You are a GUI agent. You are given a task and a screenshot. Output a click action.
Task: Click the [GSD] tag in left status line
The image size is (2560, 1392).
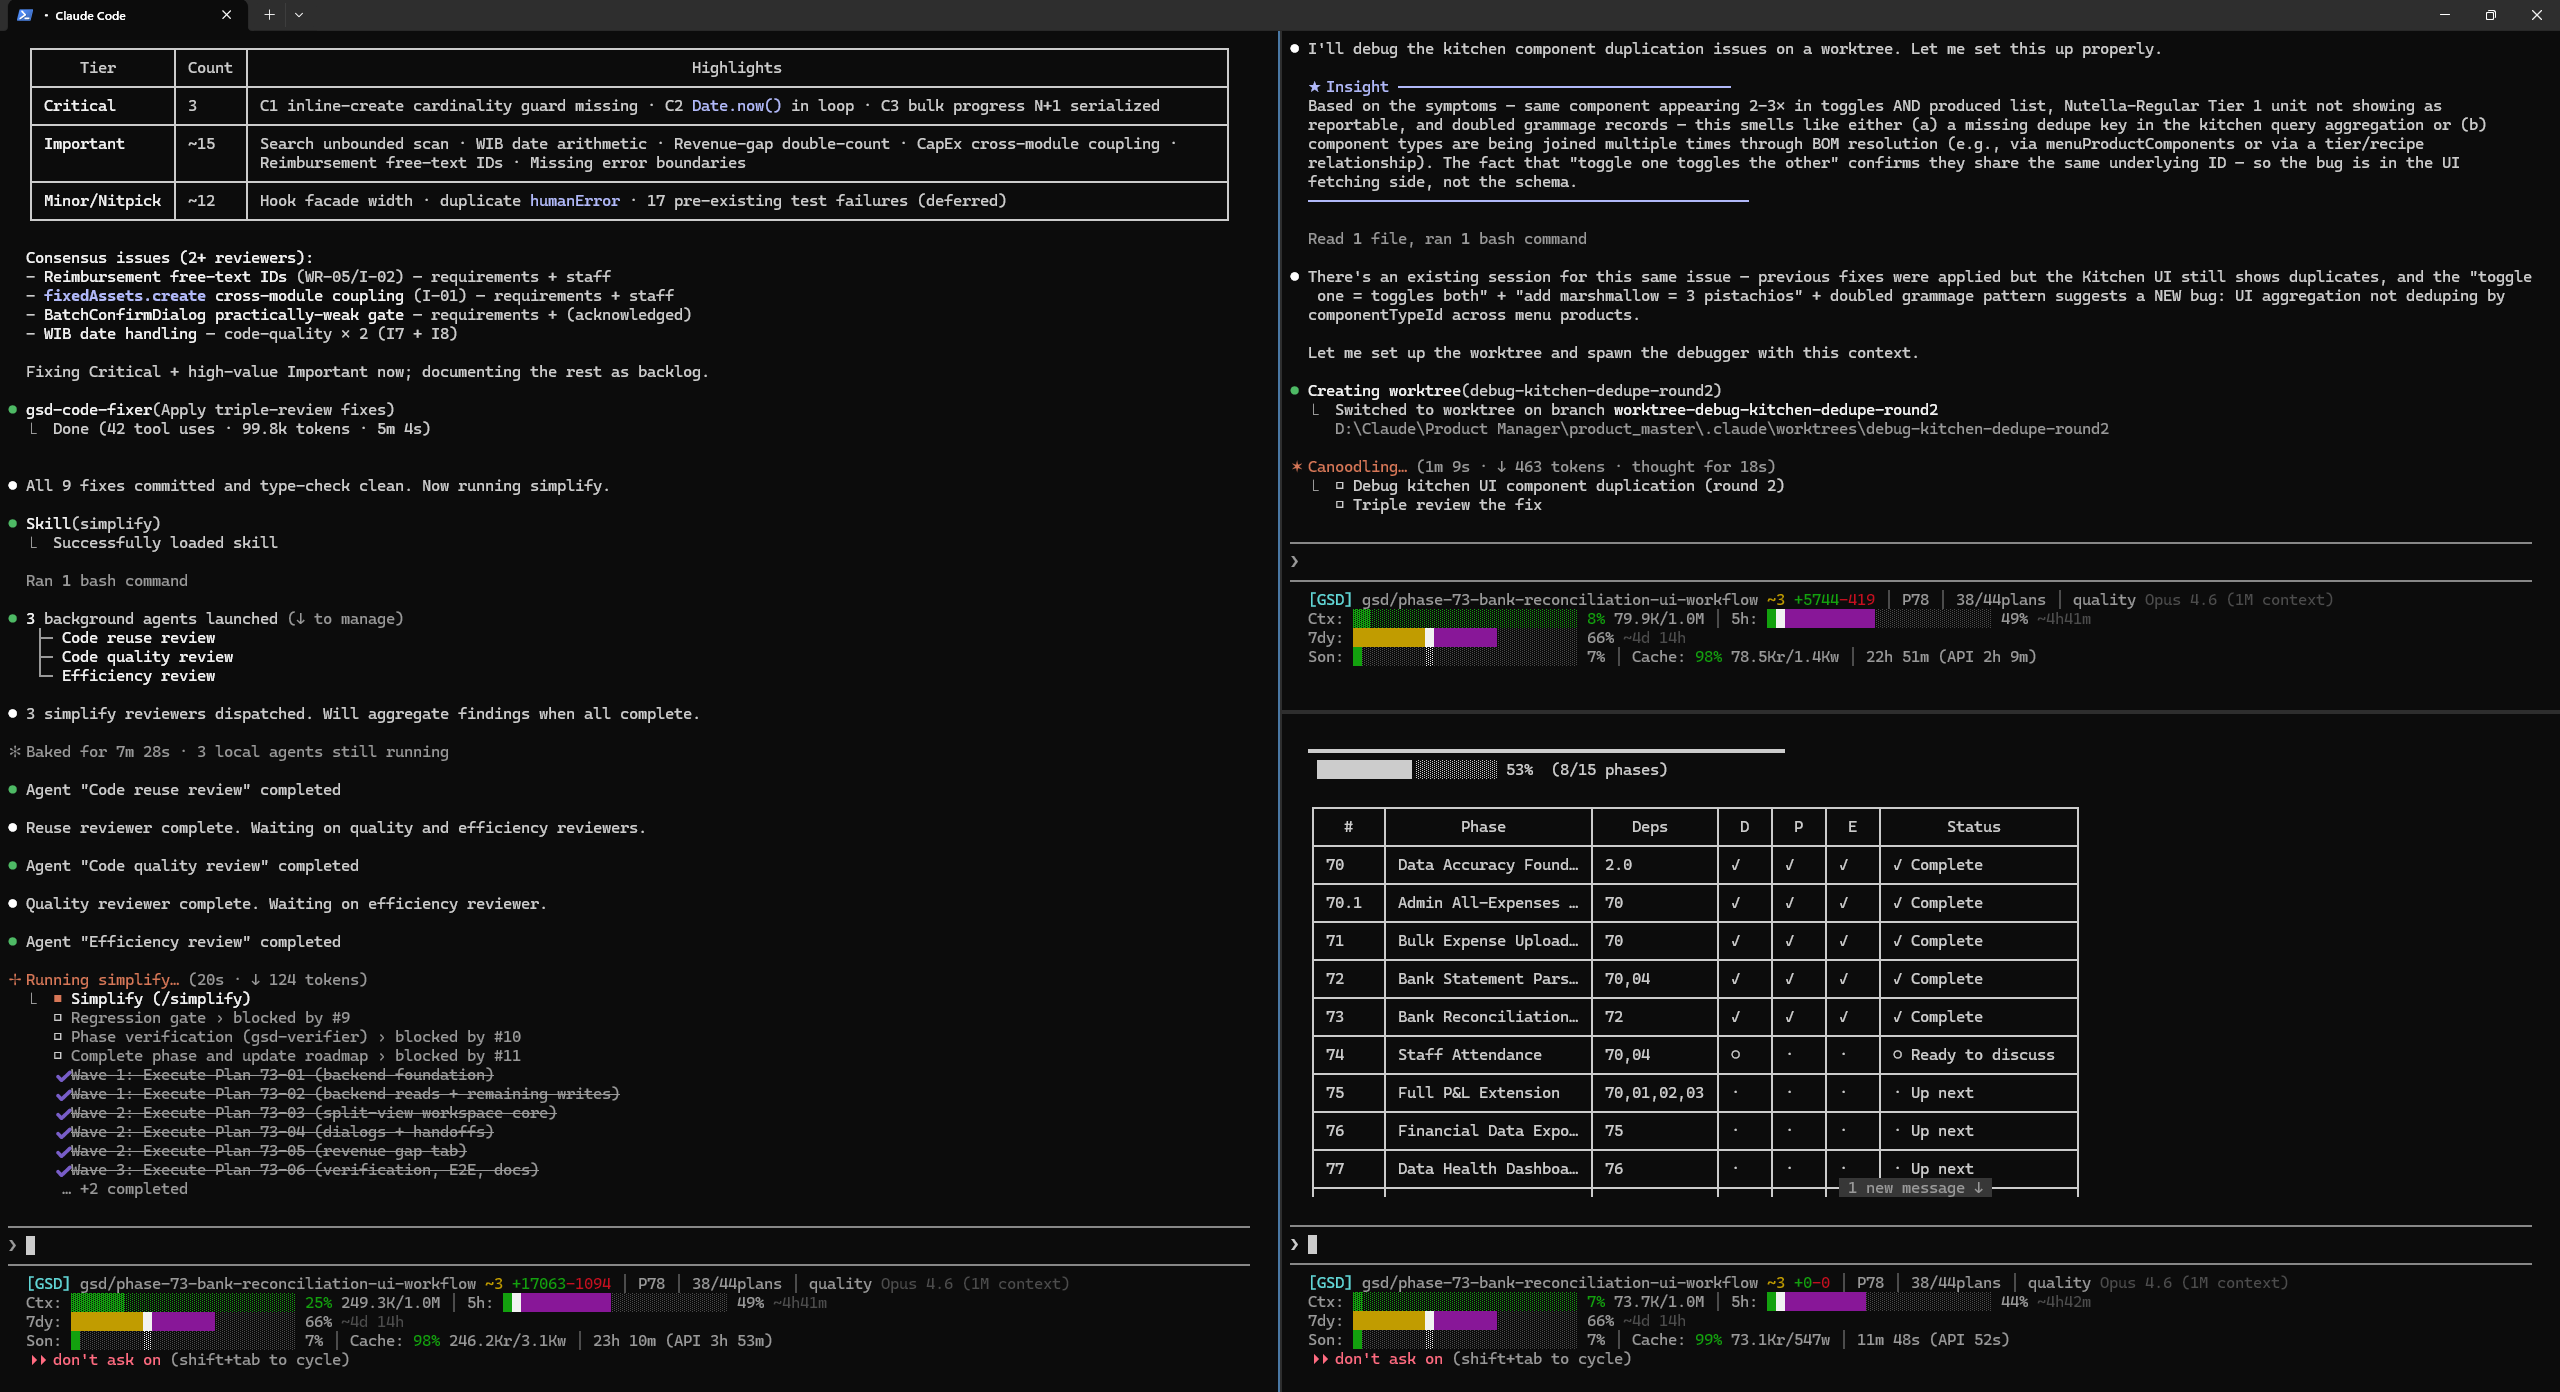click(x=48, y=1284)
